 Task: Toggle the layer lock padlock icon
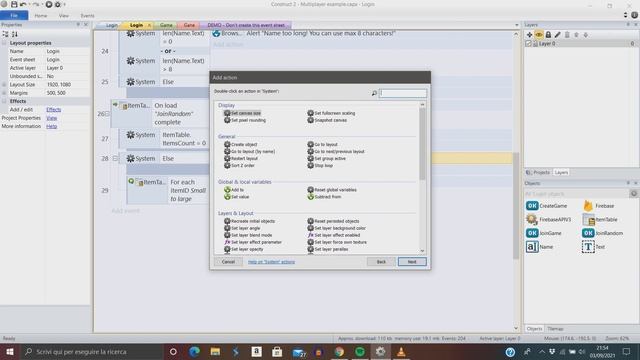pos(548,35)
